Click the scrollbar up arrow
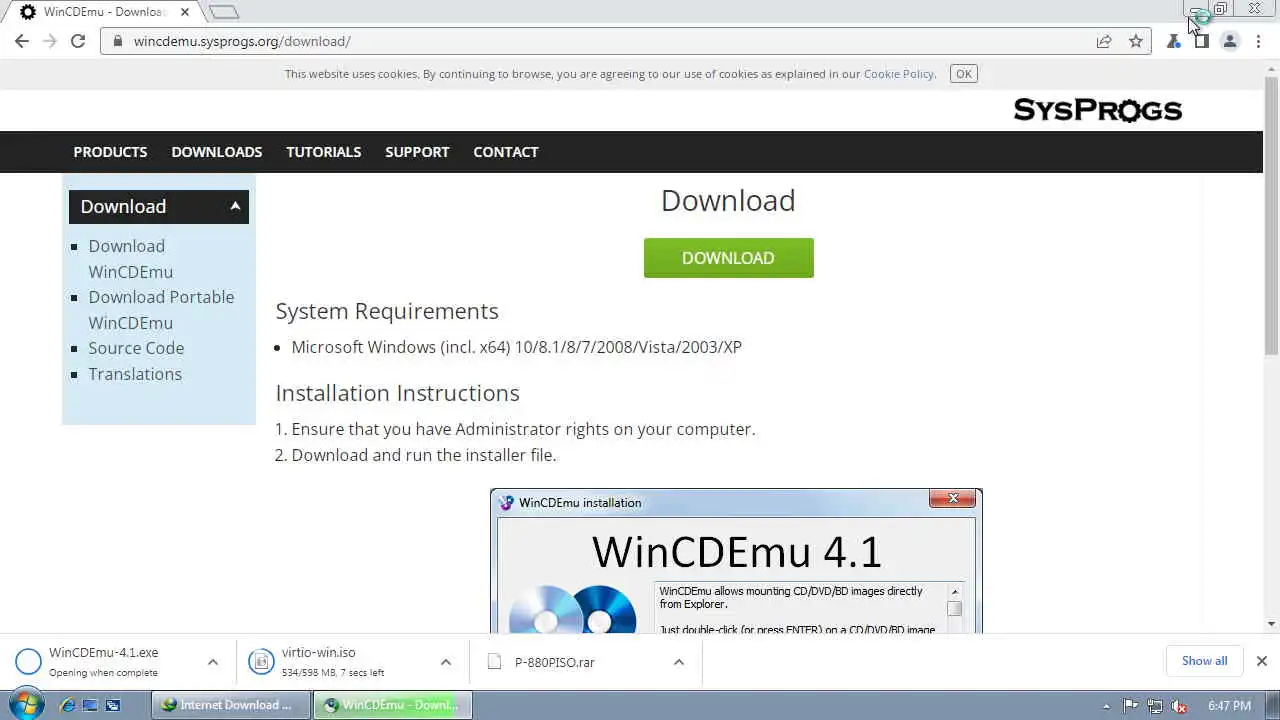Image resolution: width=1280 pixels, height=720 pixels. [x=1271, y=67]
